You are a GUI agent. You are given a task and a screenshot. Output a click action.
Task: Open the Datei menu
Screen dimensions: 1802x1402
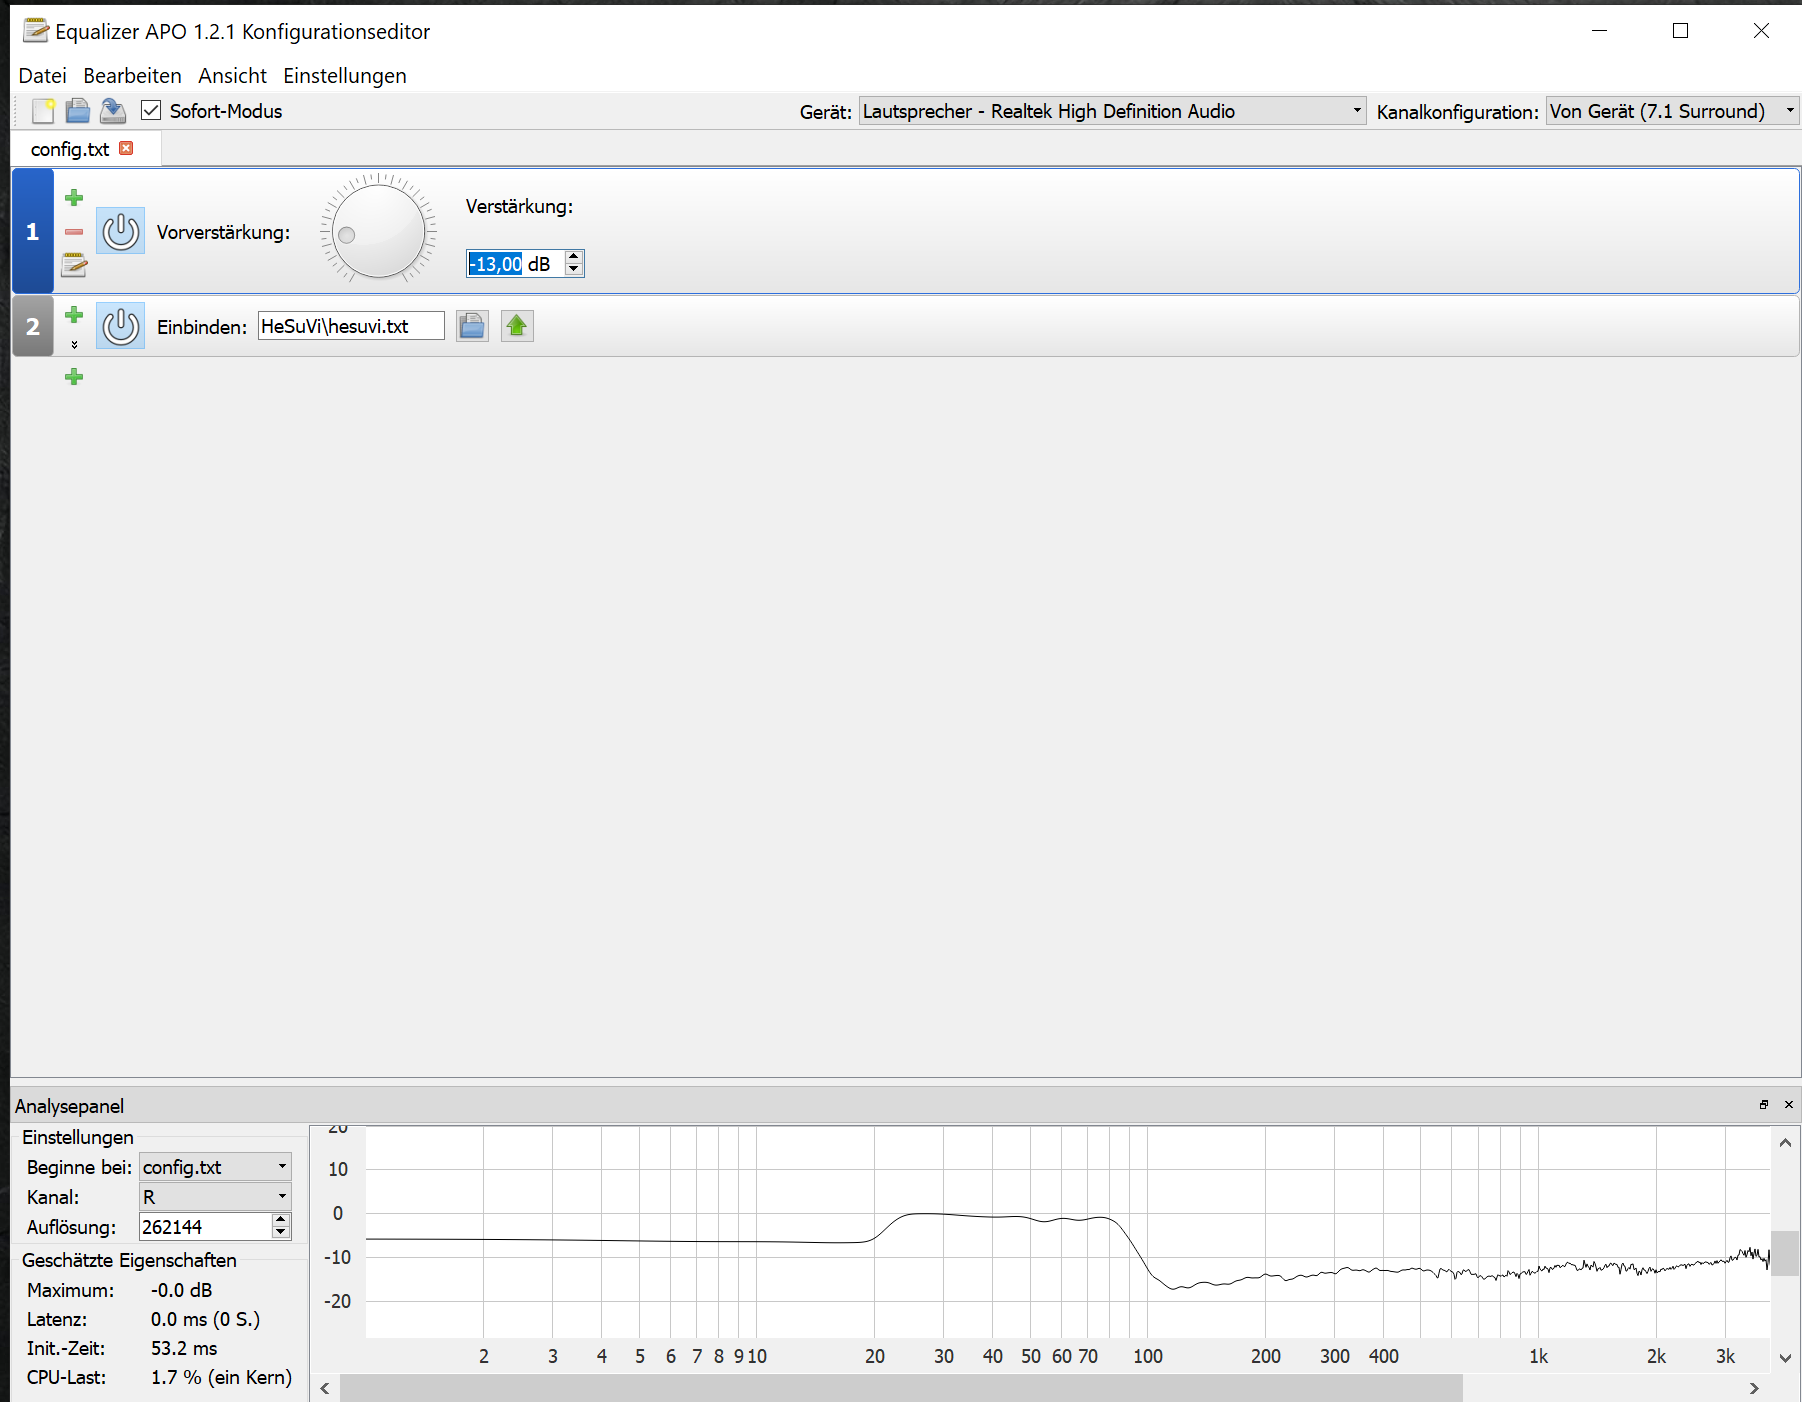(43, 76)
